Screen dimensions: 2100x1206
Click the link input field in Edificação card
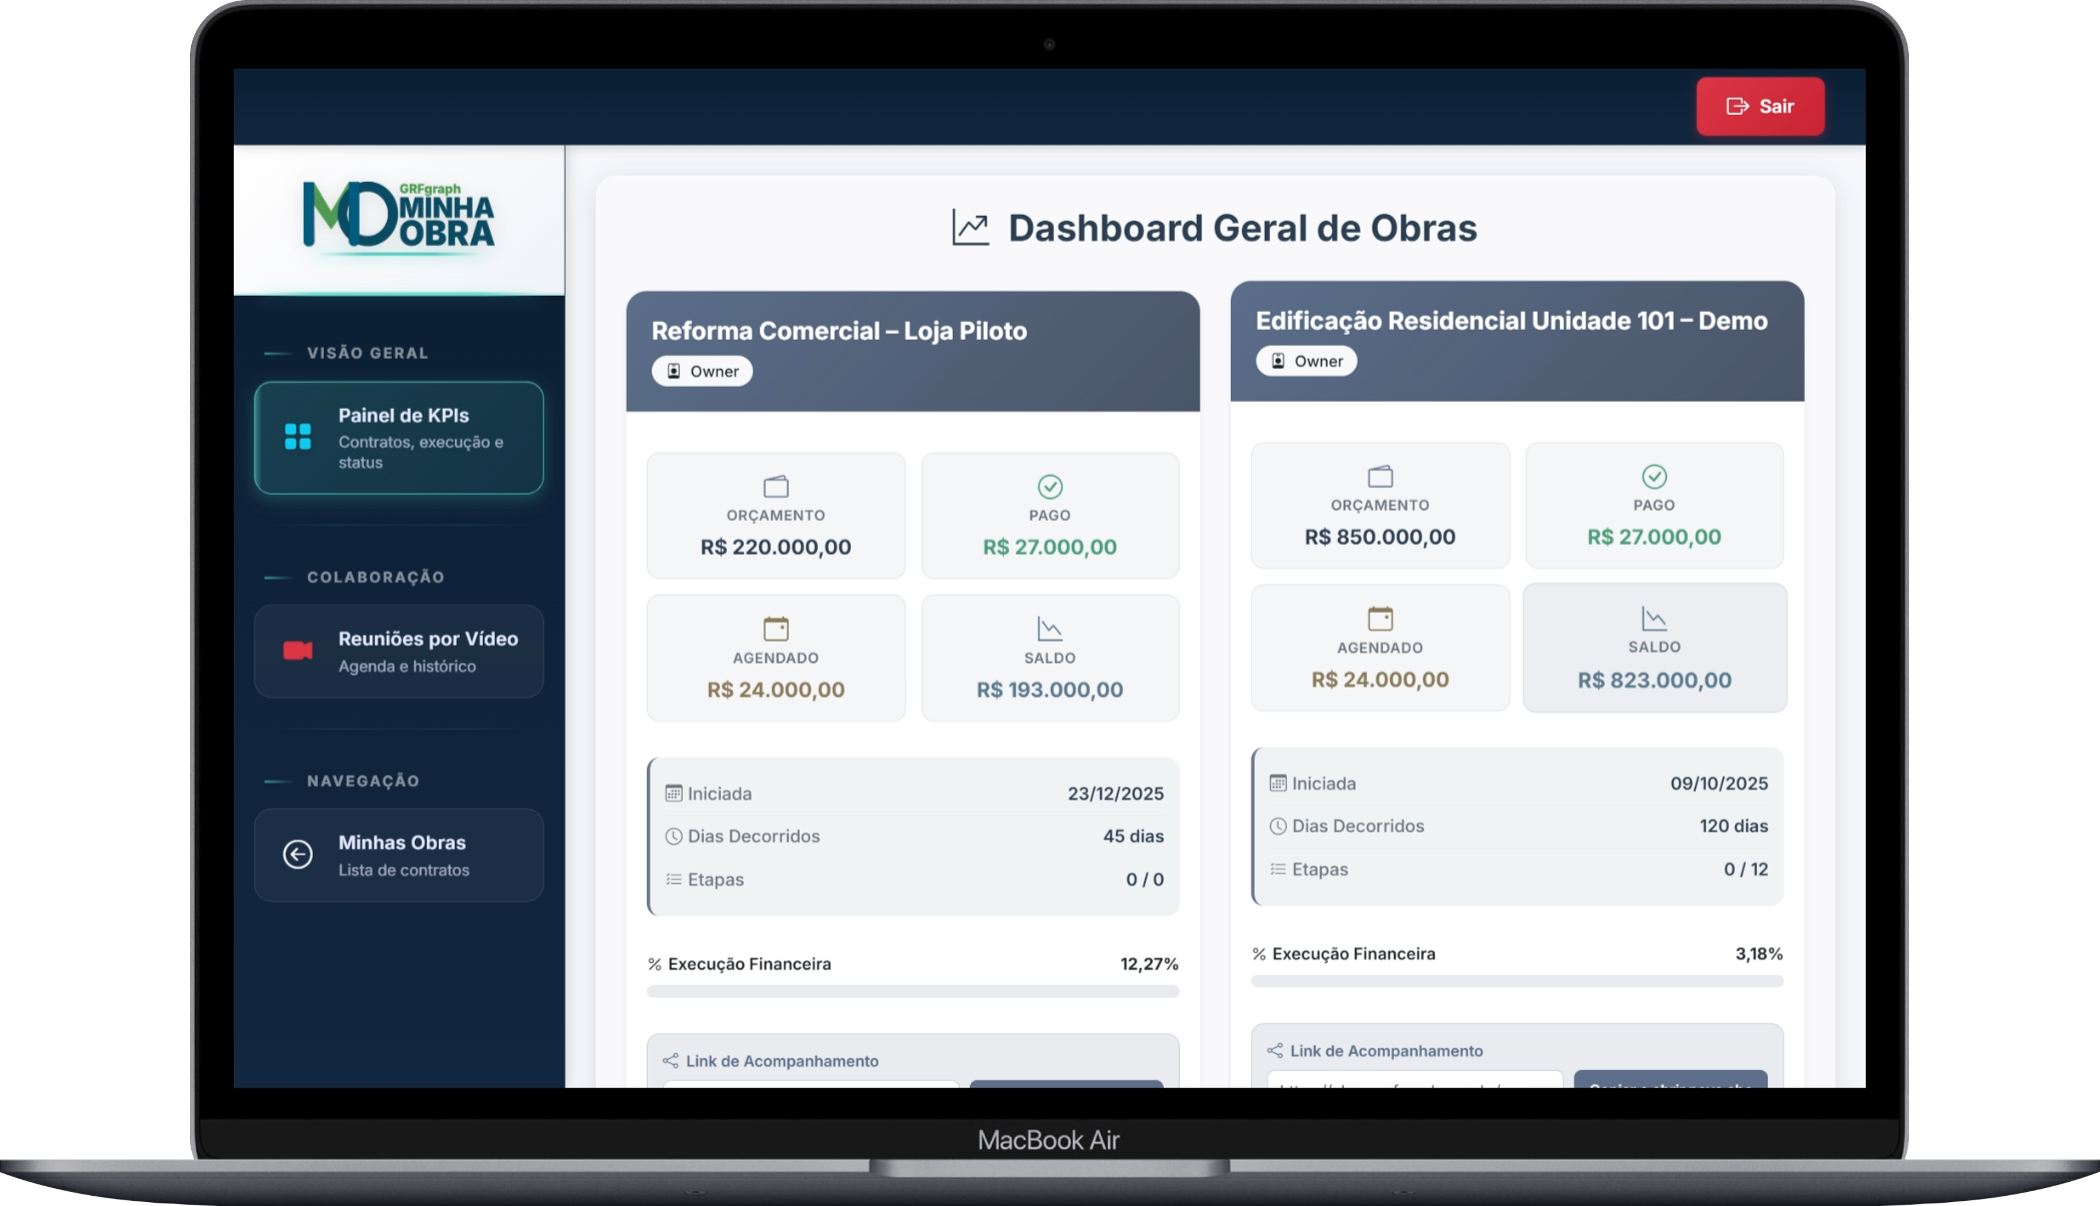1414,1080
